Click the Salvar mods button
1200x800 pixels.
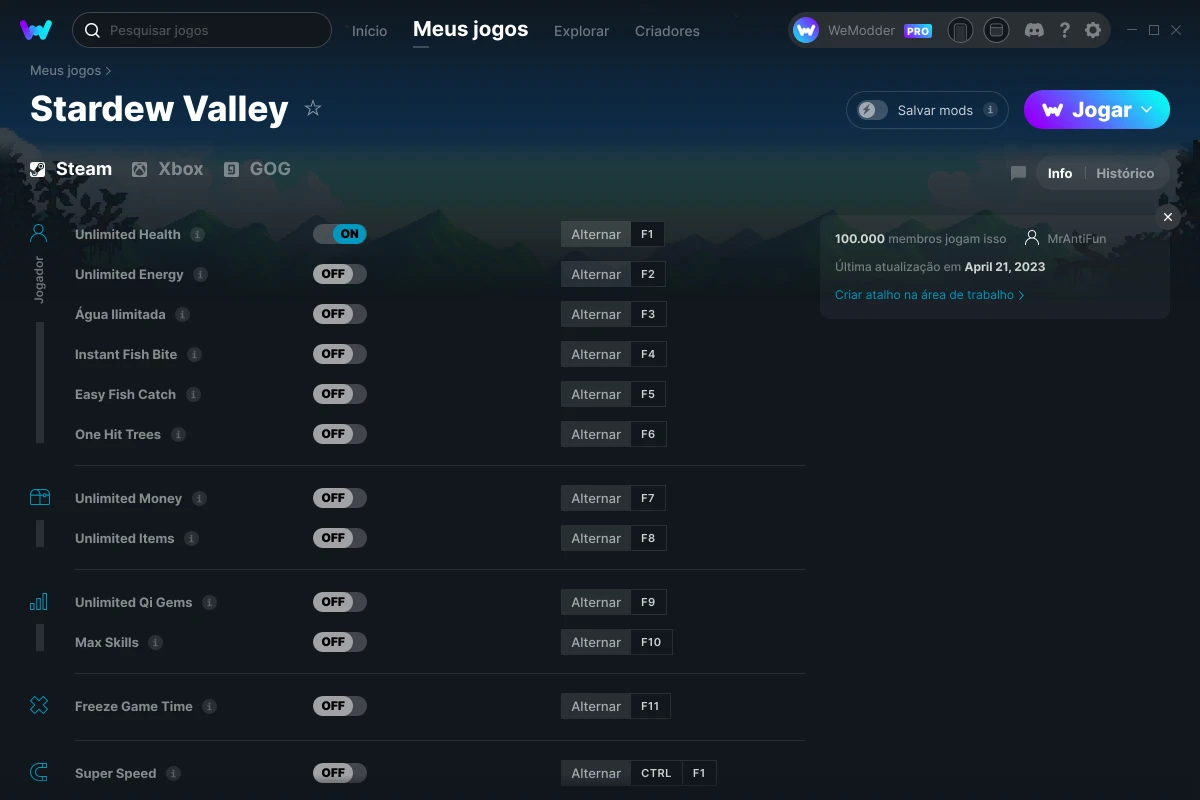click(x=926, y=110)
